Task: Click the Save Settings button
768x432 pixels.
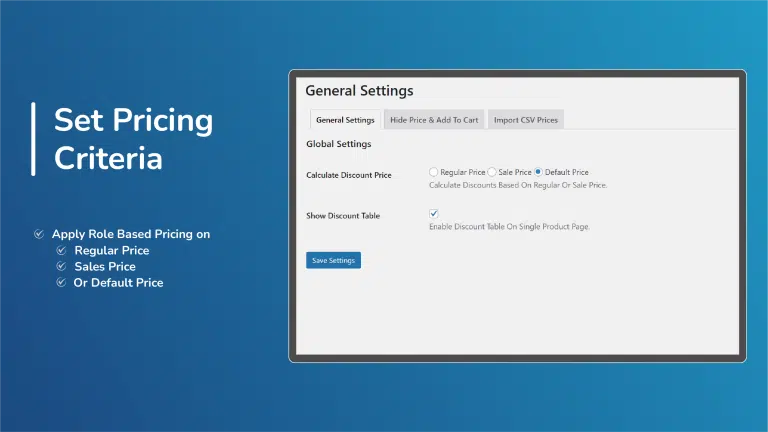Action: pos(333,260)
